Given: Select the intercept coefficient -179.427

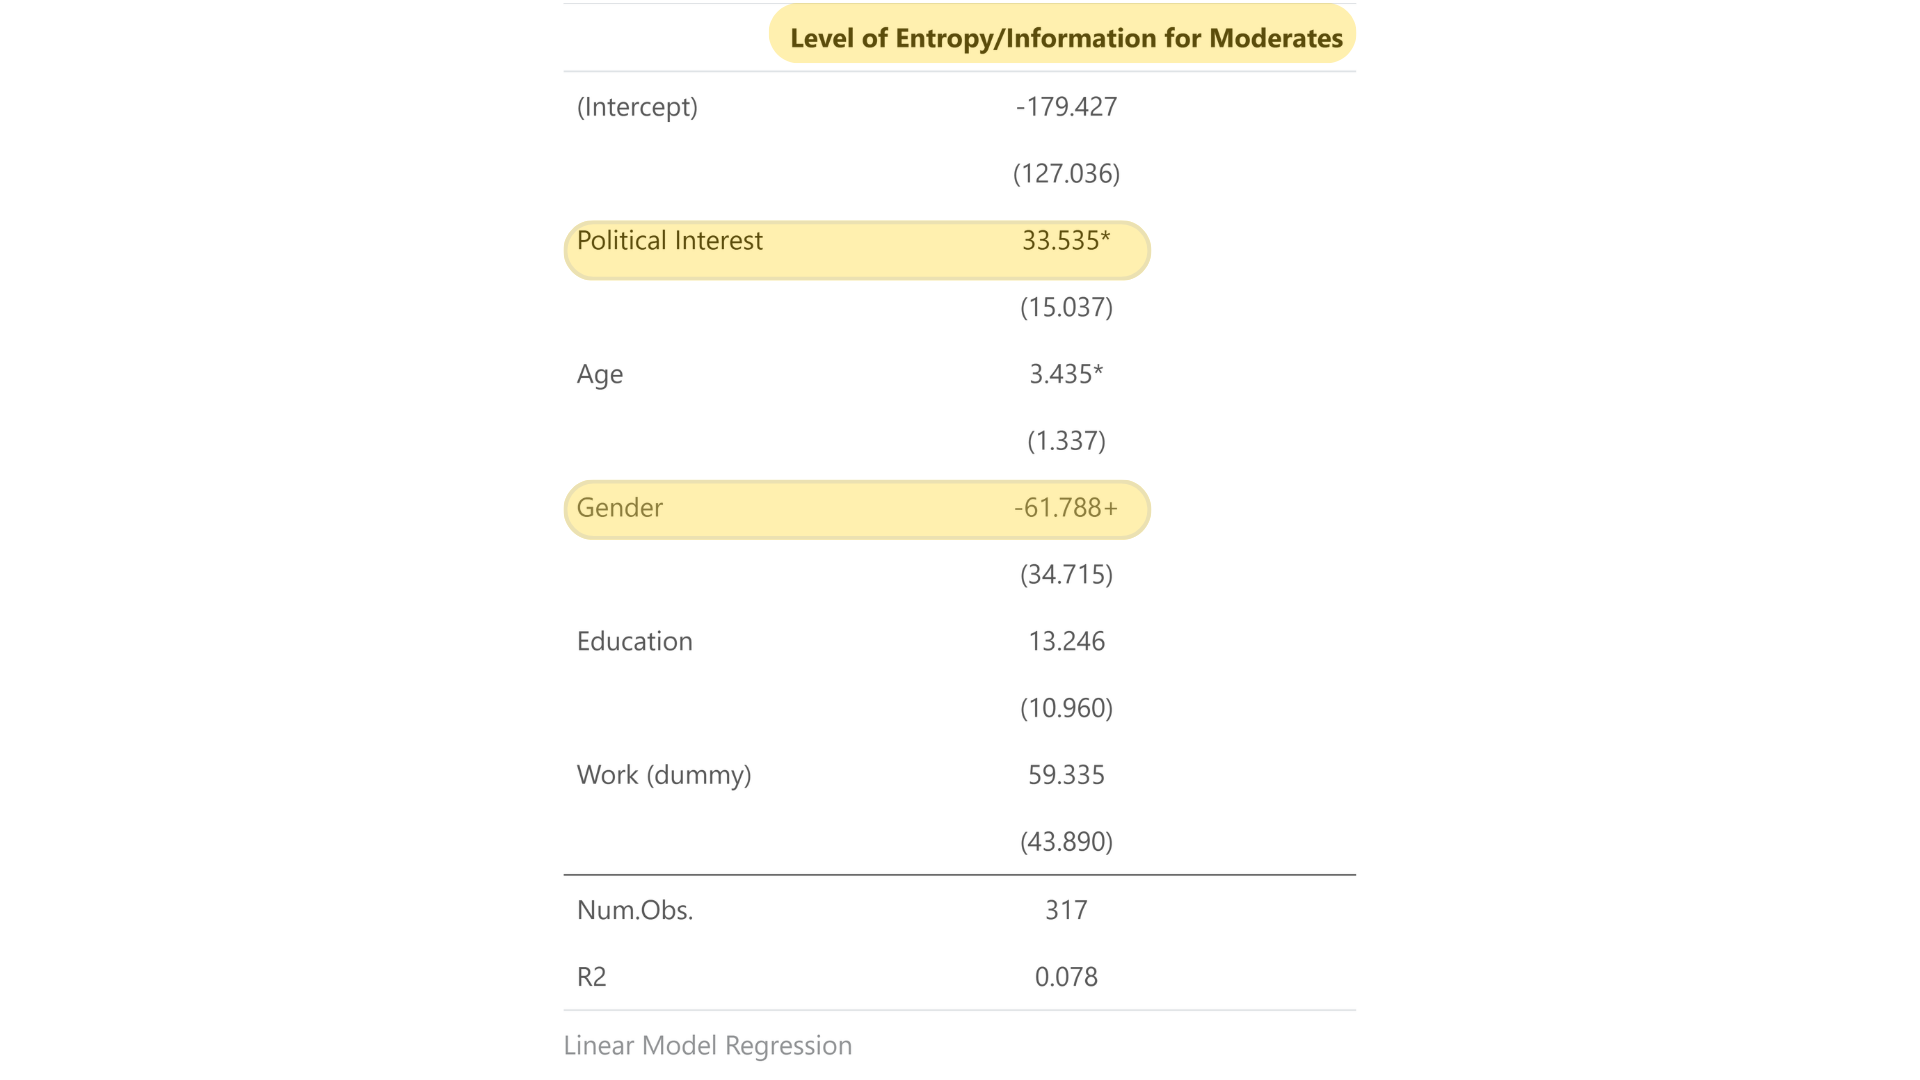Looking at the screenshot, I should [1066, 107].
